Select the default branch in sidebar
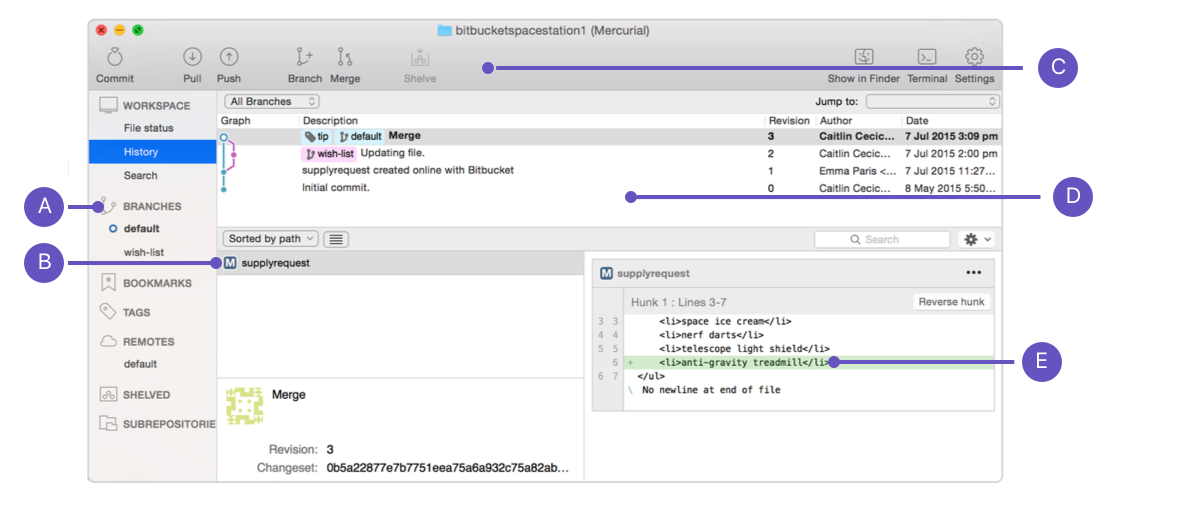The width and height of the screenshot is (1200, 505). pos(141,229)
